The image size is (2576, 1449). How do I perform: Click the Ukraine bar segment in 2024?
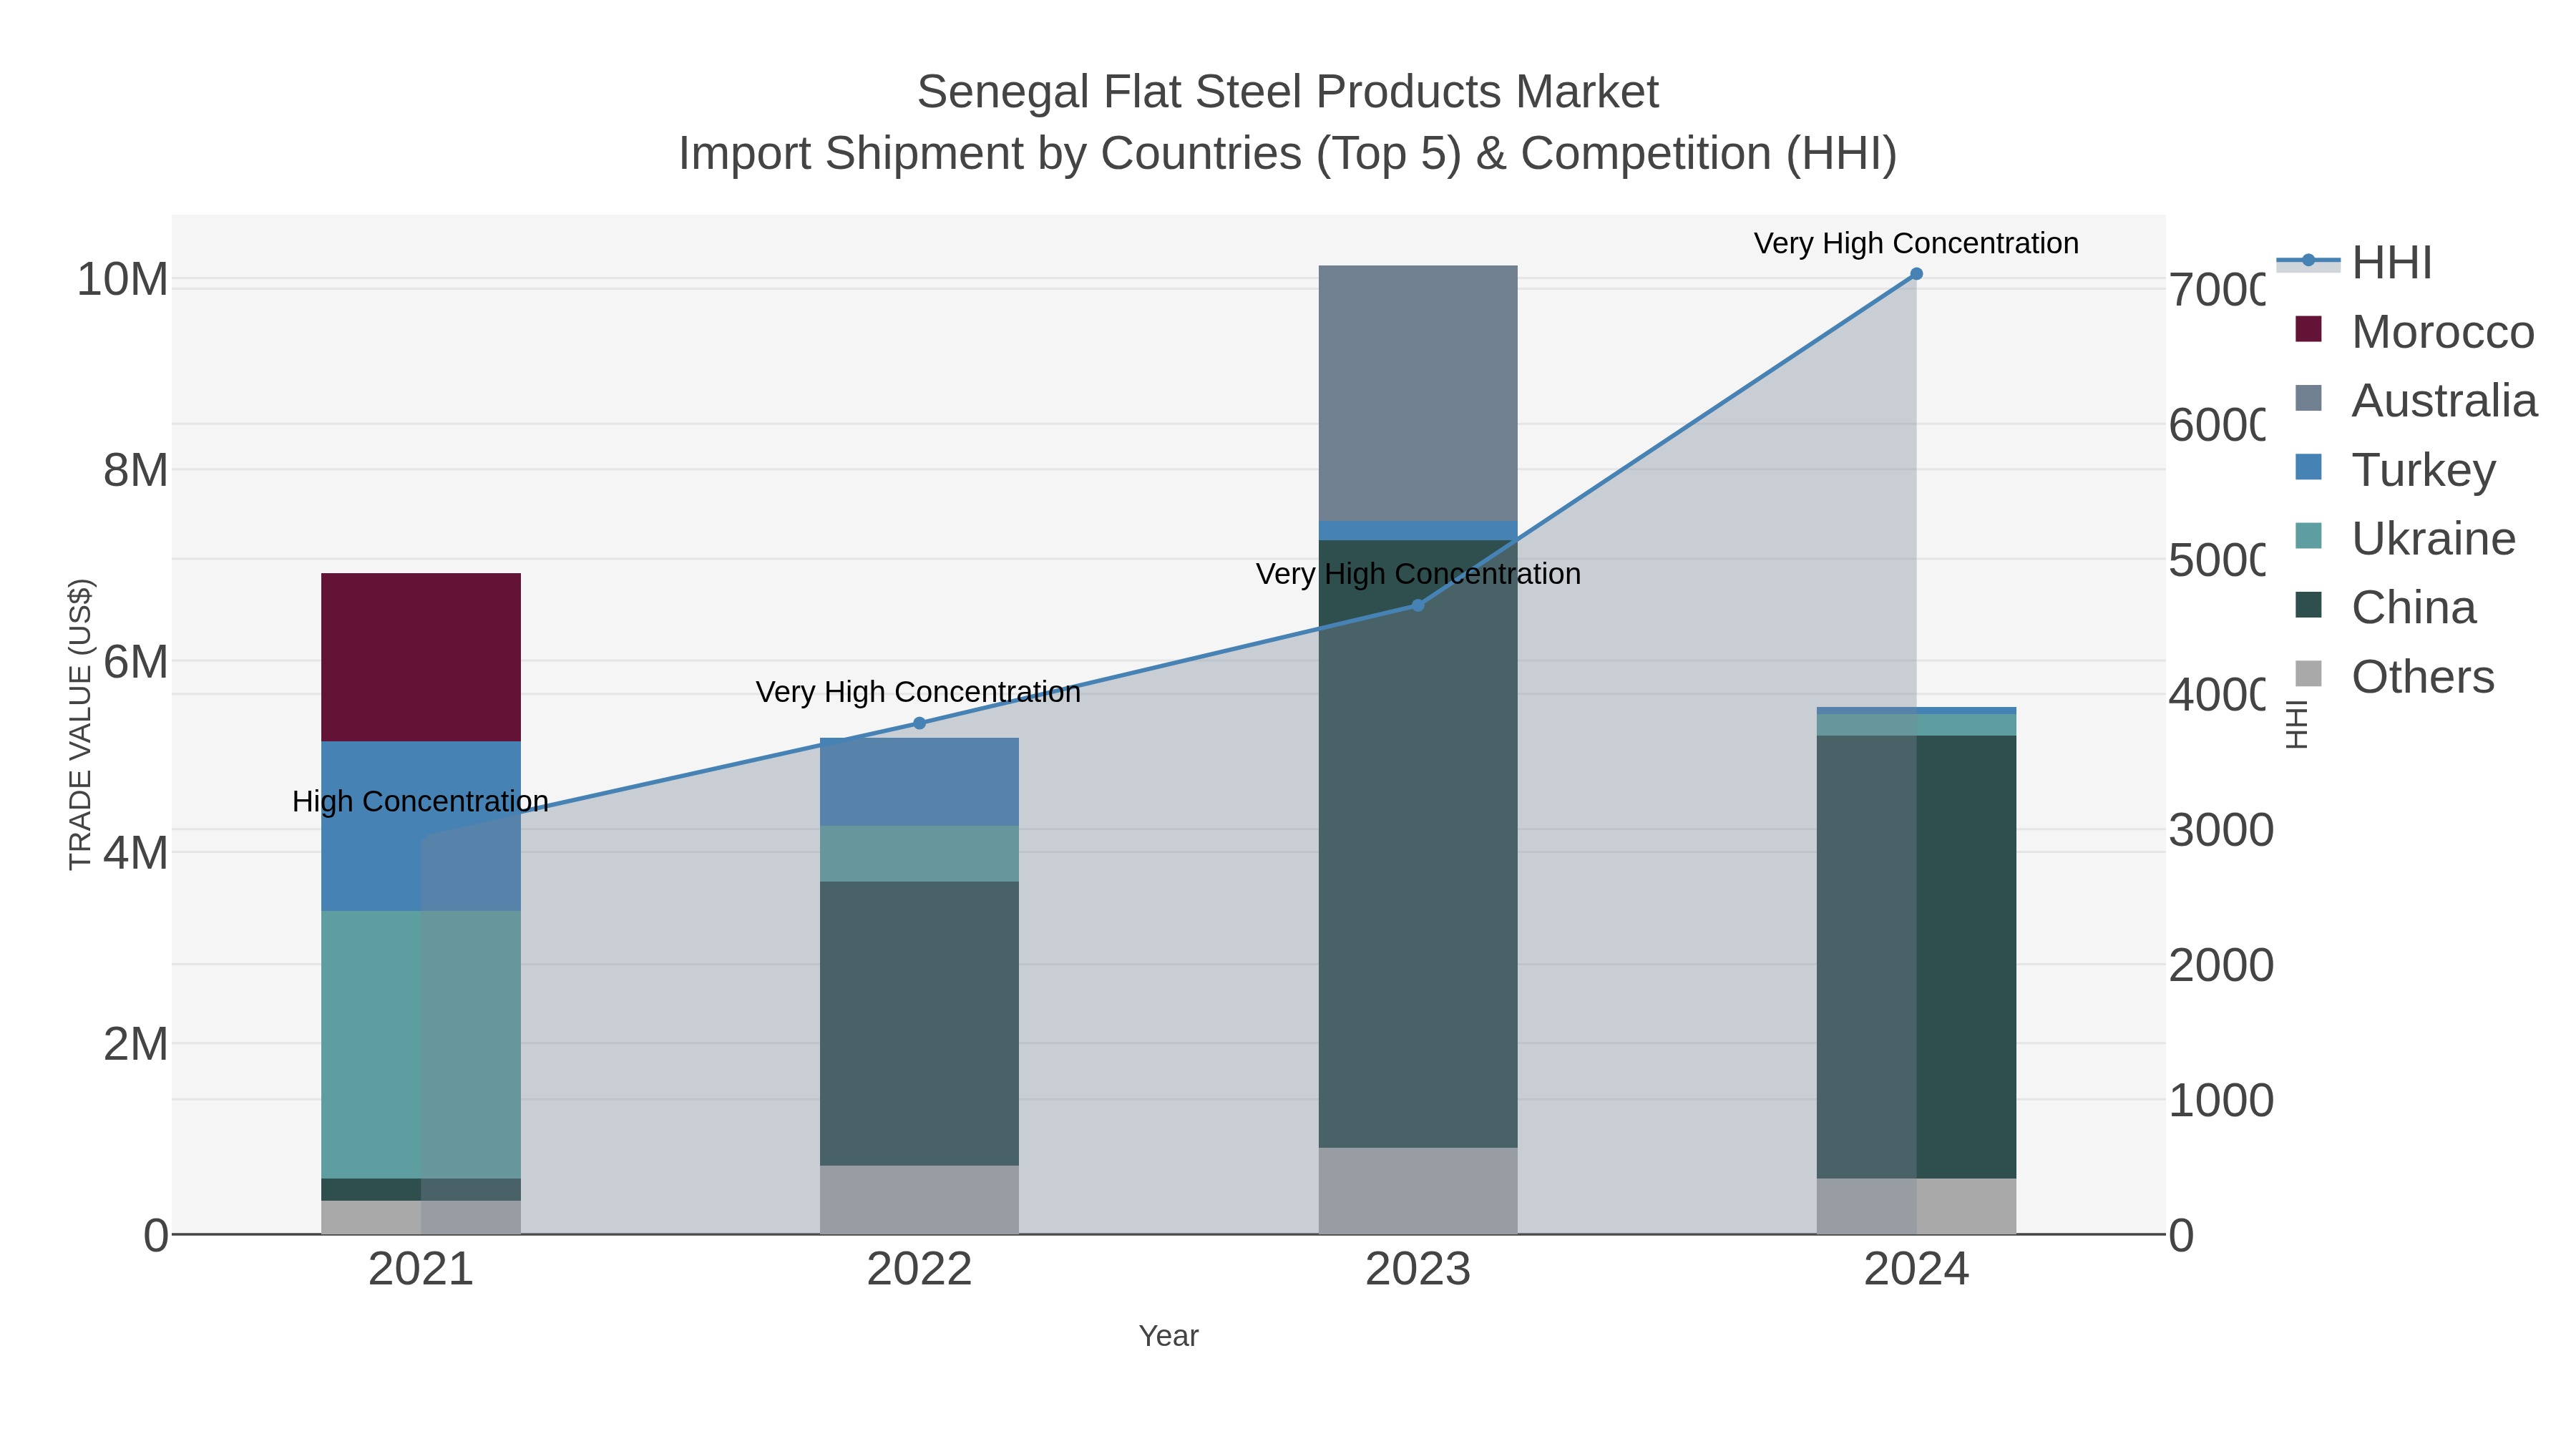coord(1916,725)
